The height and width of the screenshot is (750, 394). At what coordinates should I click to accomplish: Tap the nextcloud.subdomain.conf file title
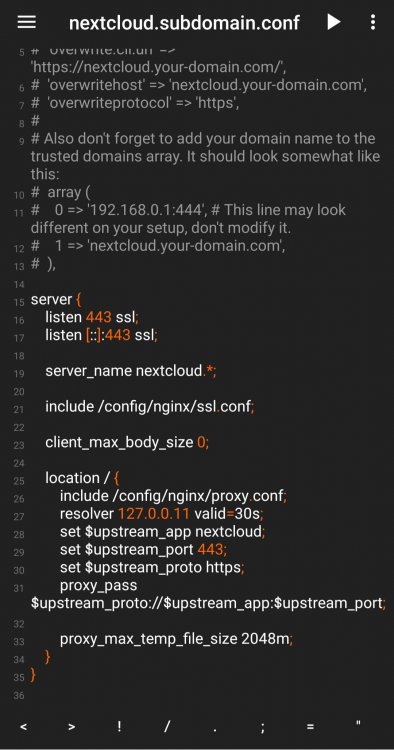[x=184, y=22]
